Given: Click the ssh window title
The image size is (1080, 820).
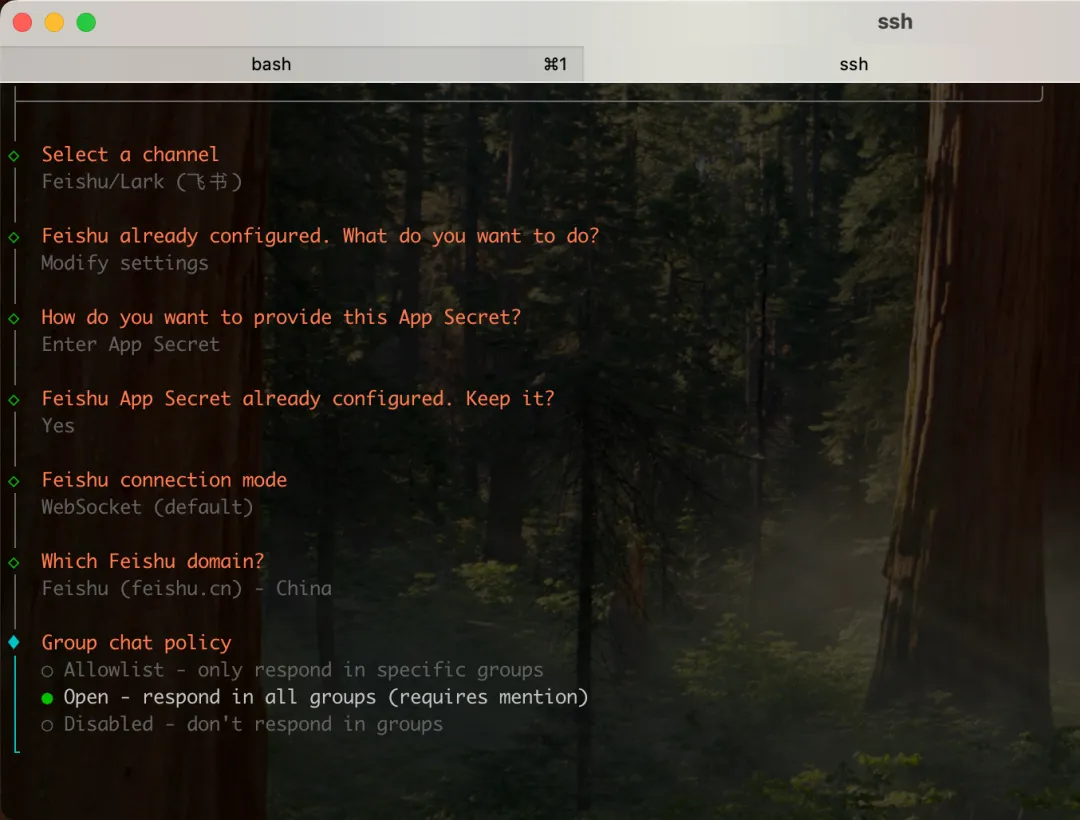Looking at the screenshot, I should point(895,22).
